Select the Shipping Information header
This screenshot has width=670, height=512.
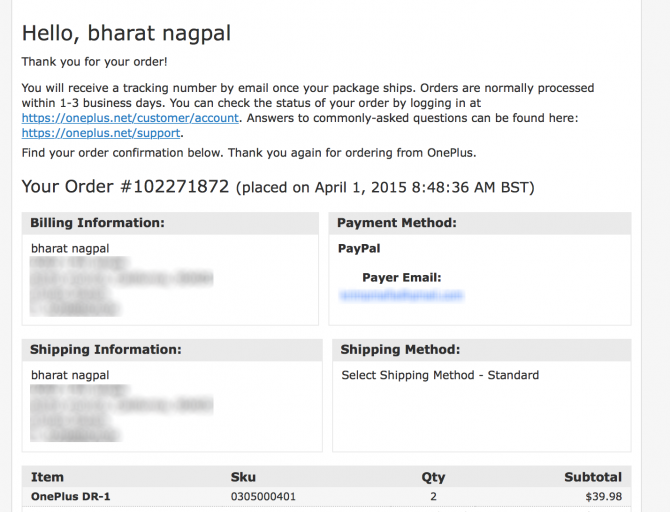106,350
